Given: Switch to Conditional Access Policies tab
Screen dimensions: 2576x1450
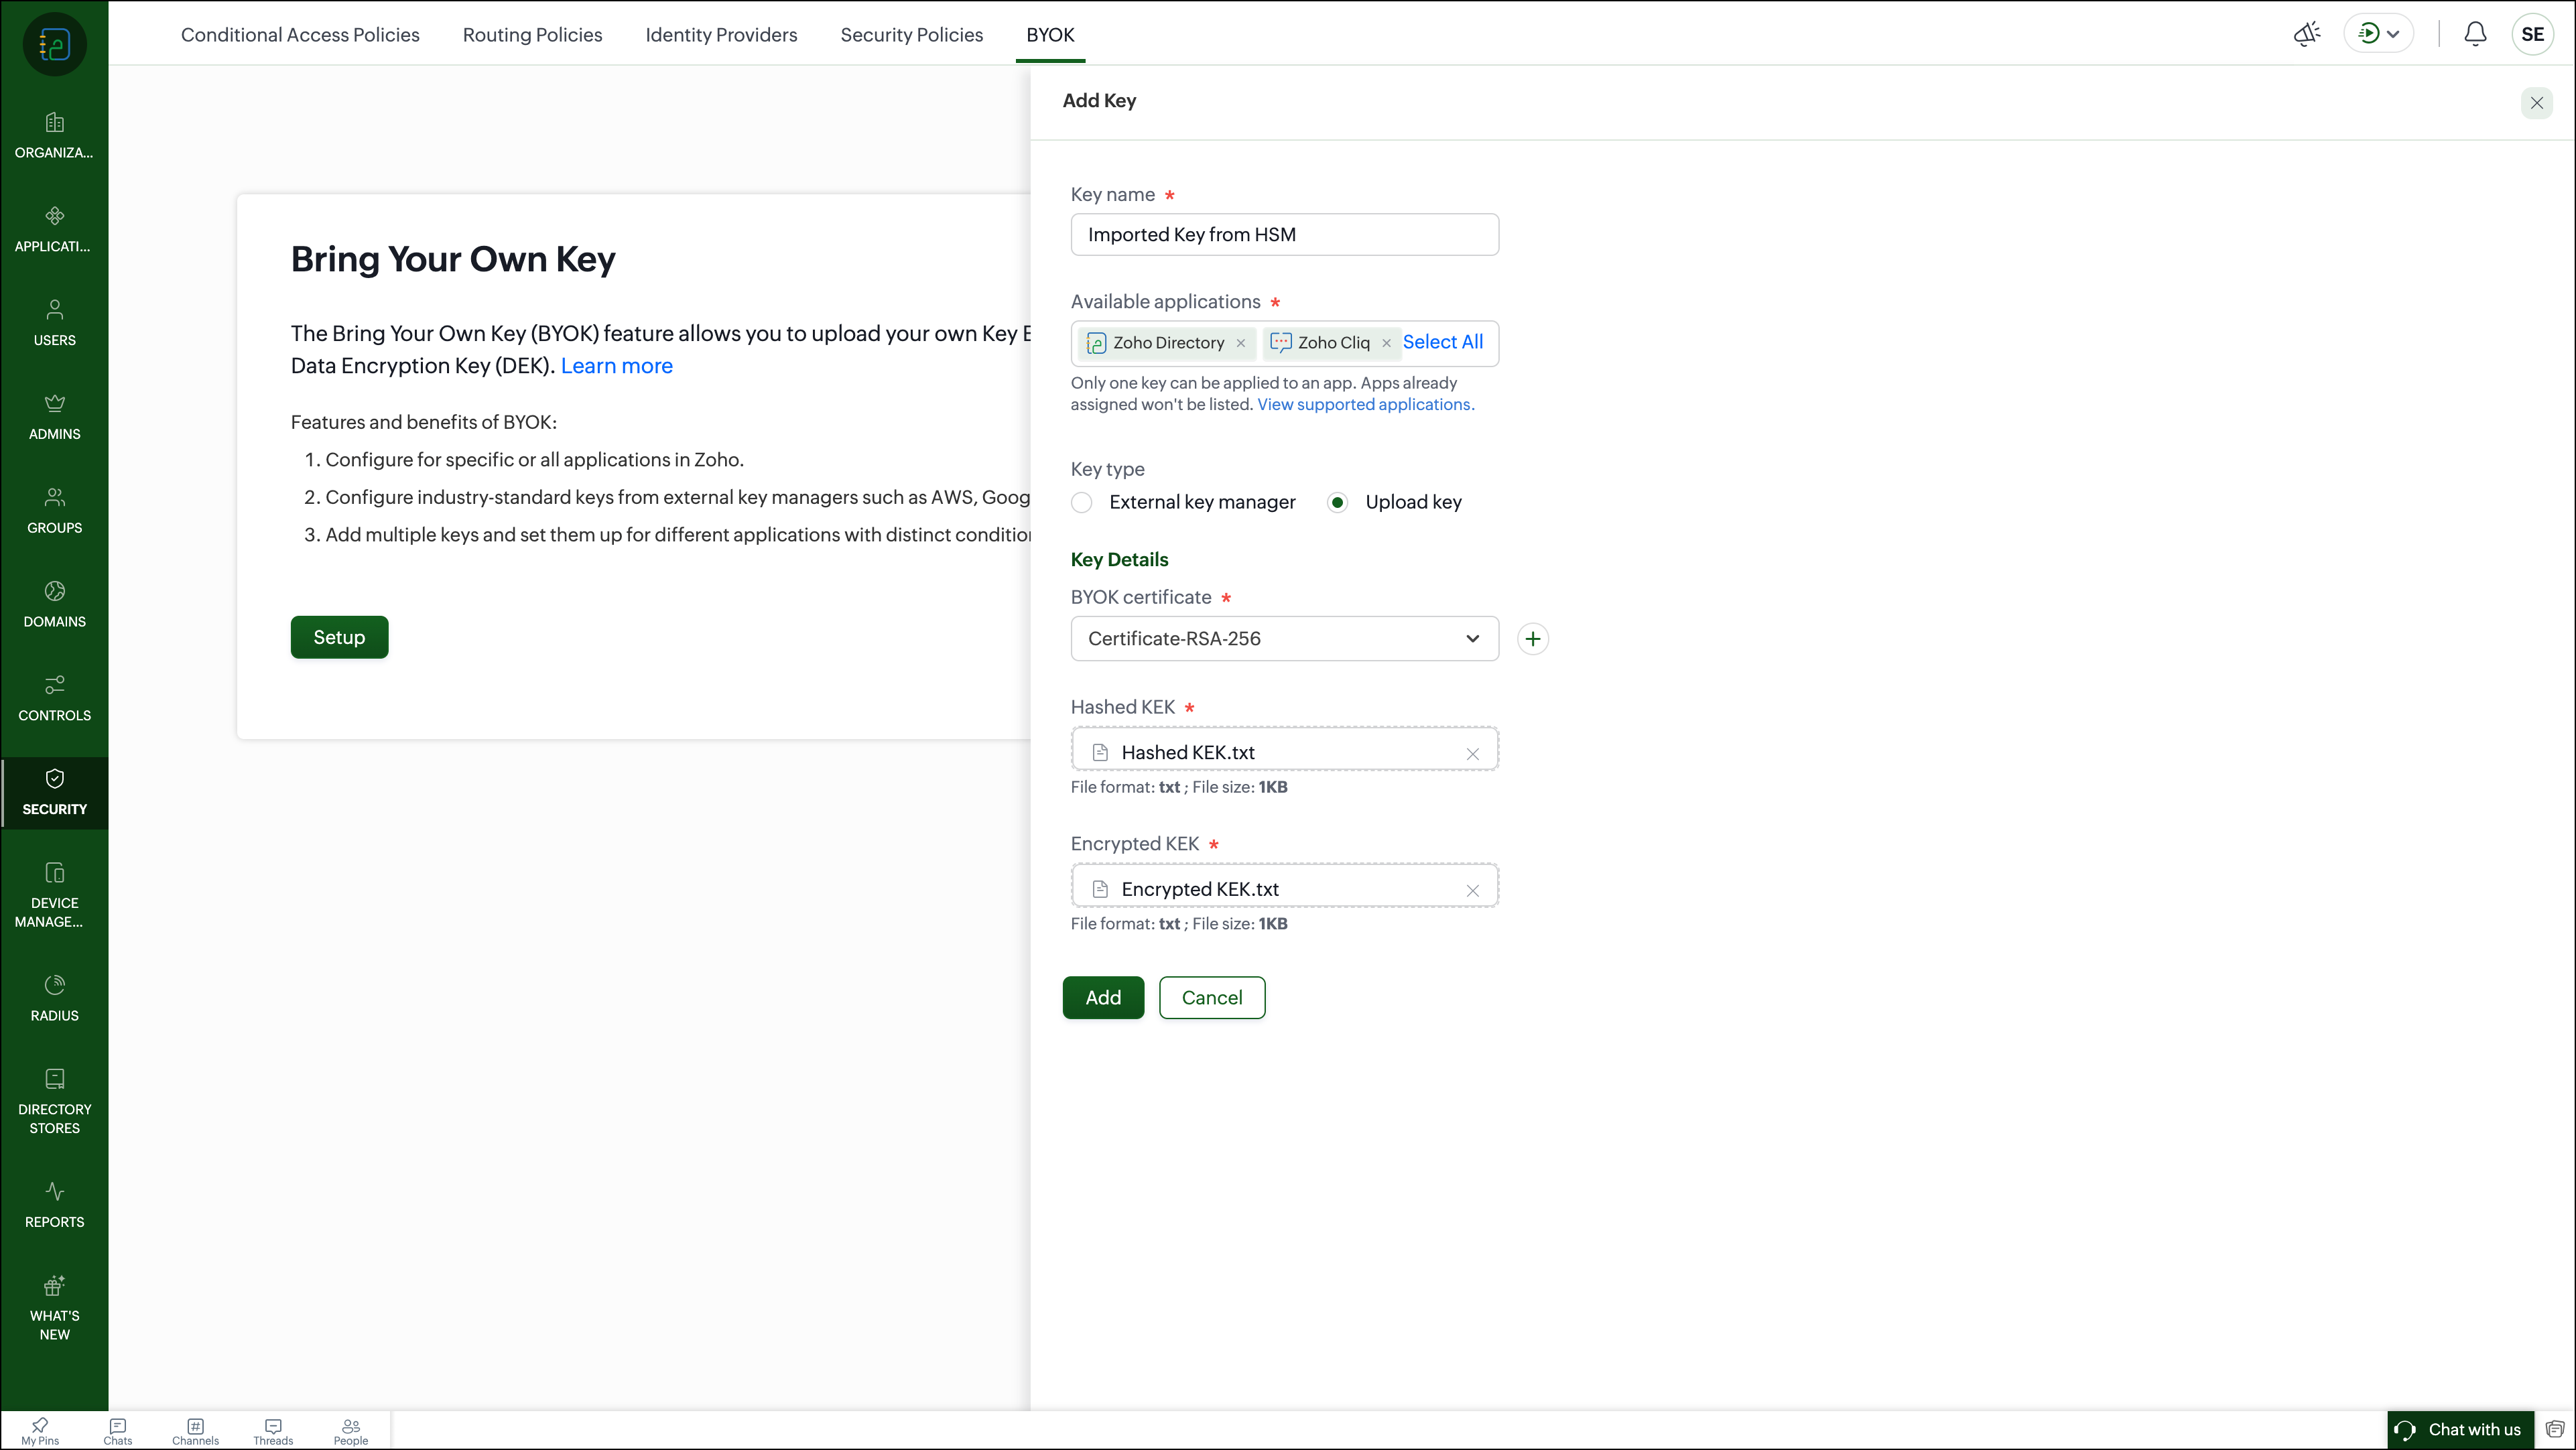Looking at the screenshot, I should tap(300, 35).
